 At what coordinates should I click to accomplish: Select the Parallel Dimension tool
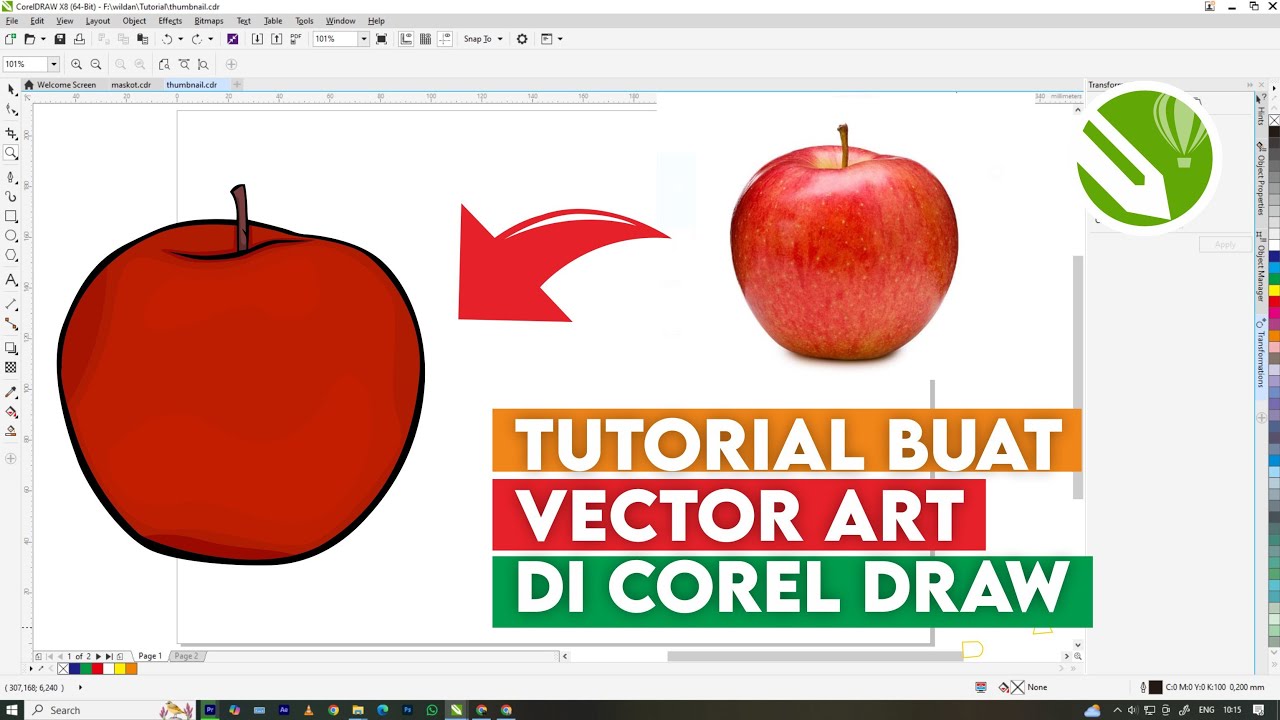pos(11,304)
